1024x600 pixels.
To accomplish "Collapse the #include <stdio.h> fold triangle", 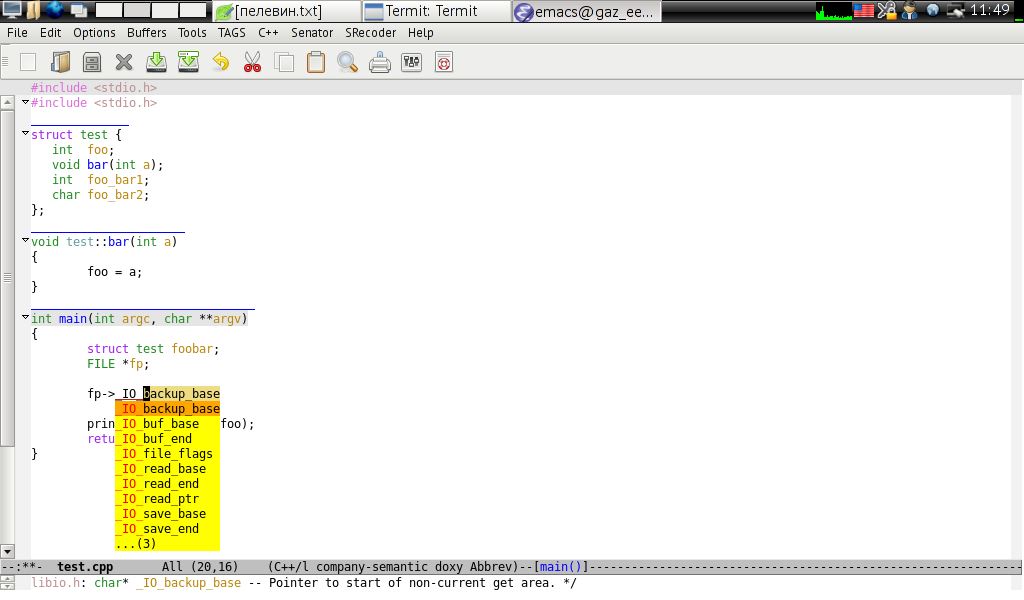I will [x=25, y=102].
